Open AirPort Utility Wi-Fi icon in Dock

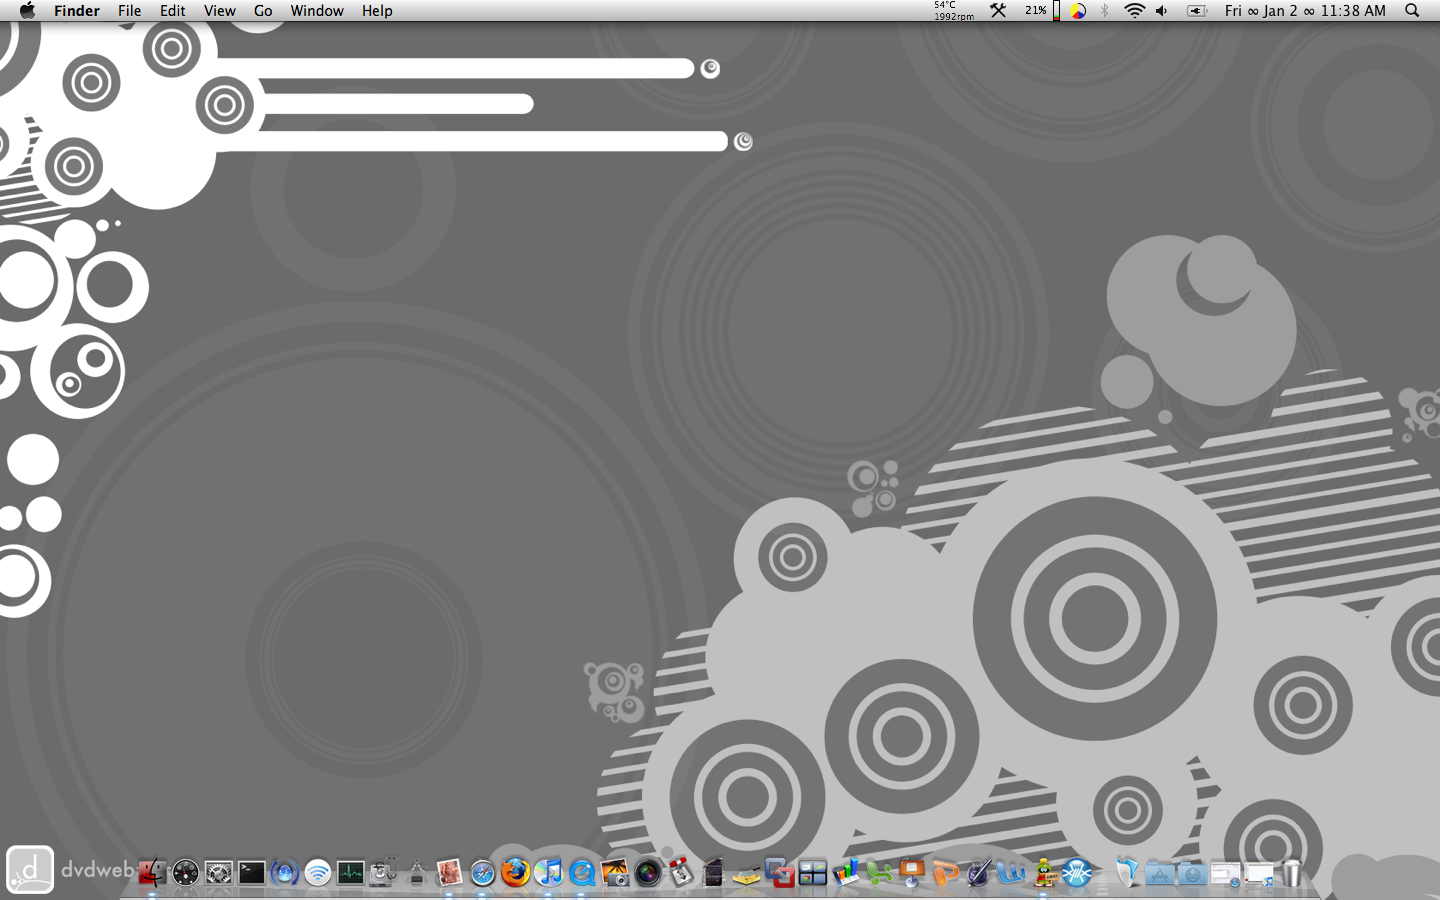(317, 873)
